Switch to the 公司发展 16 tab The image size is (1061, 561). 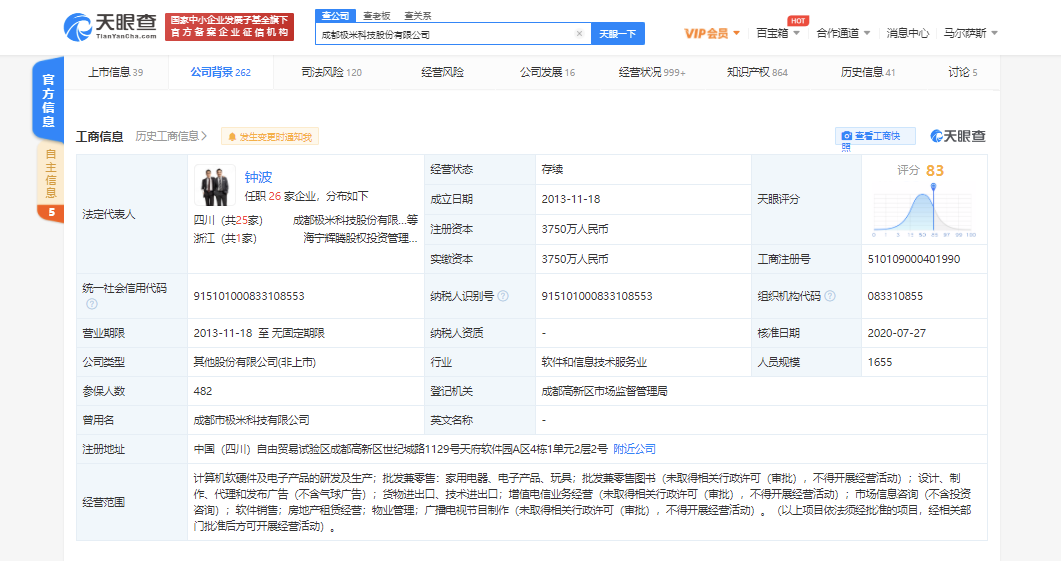(547, 72)
